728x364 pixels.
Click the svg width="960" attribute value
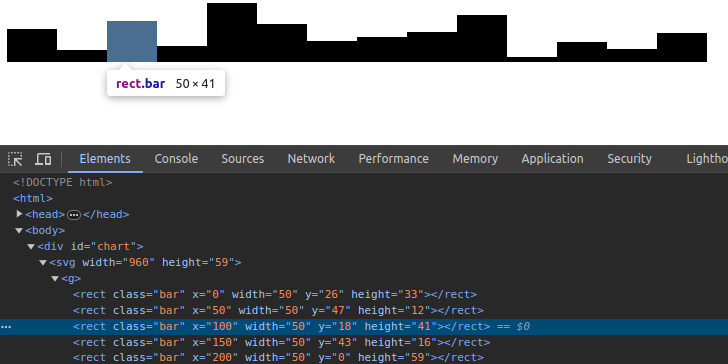(138, 262)
